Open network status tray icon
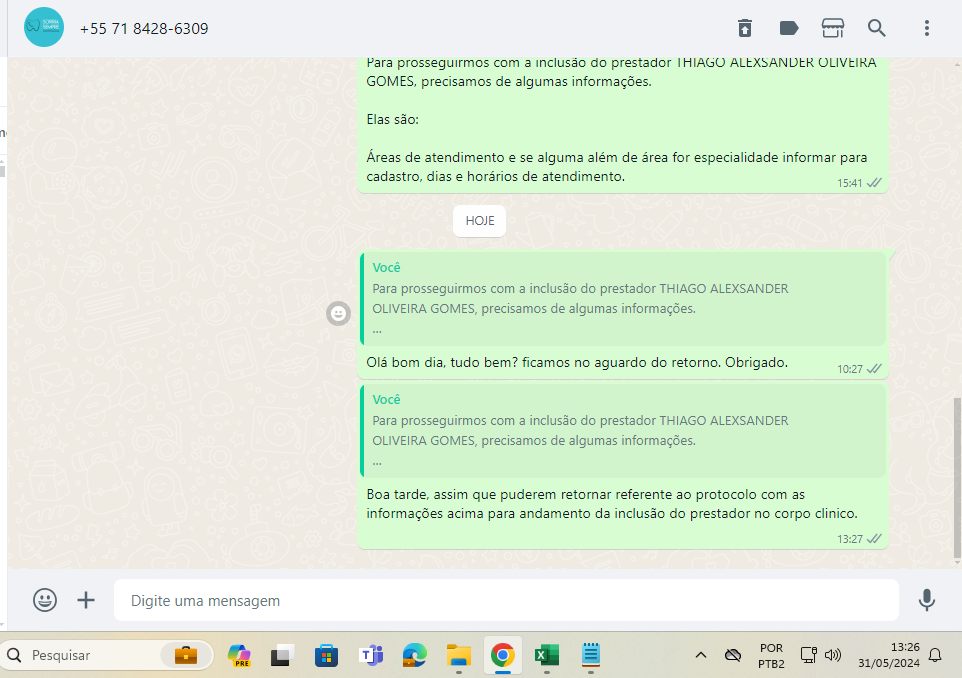Screen dimensions: 962x678 pos(809,655)
